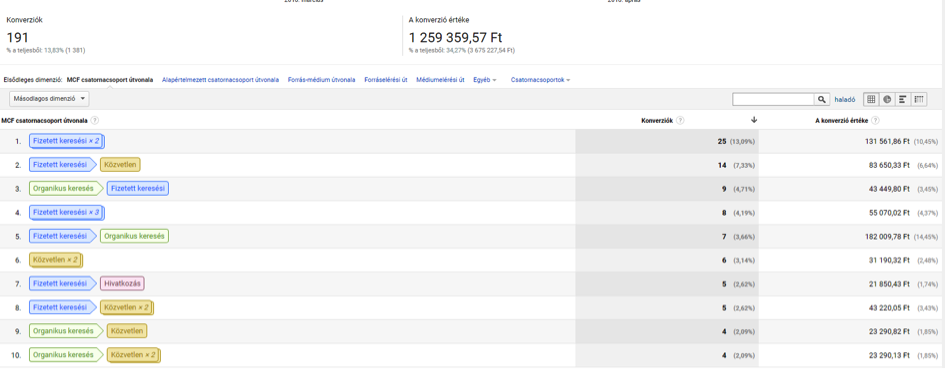Switch to data table view icon
Viewport: 945px width, 369px height.
[871, 99]
